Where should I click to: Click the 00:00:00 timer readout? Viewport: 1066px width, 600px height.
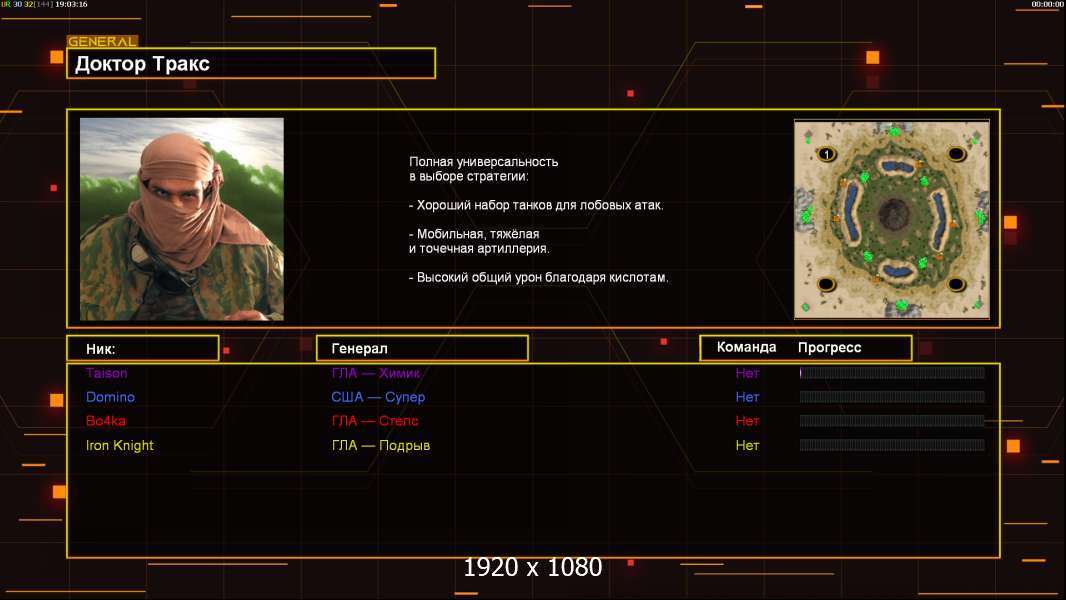pyautogui.click(x=1047, y=4)
